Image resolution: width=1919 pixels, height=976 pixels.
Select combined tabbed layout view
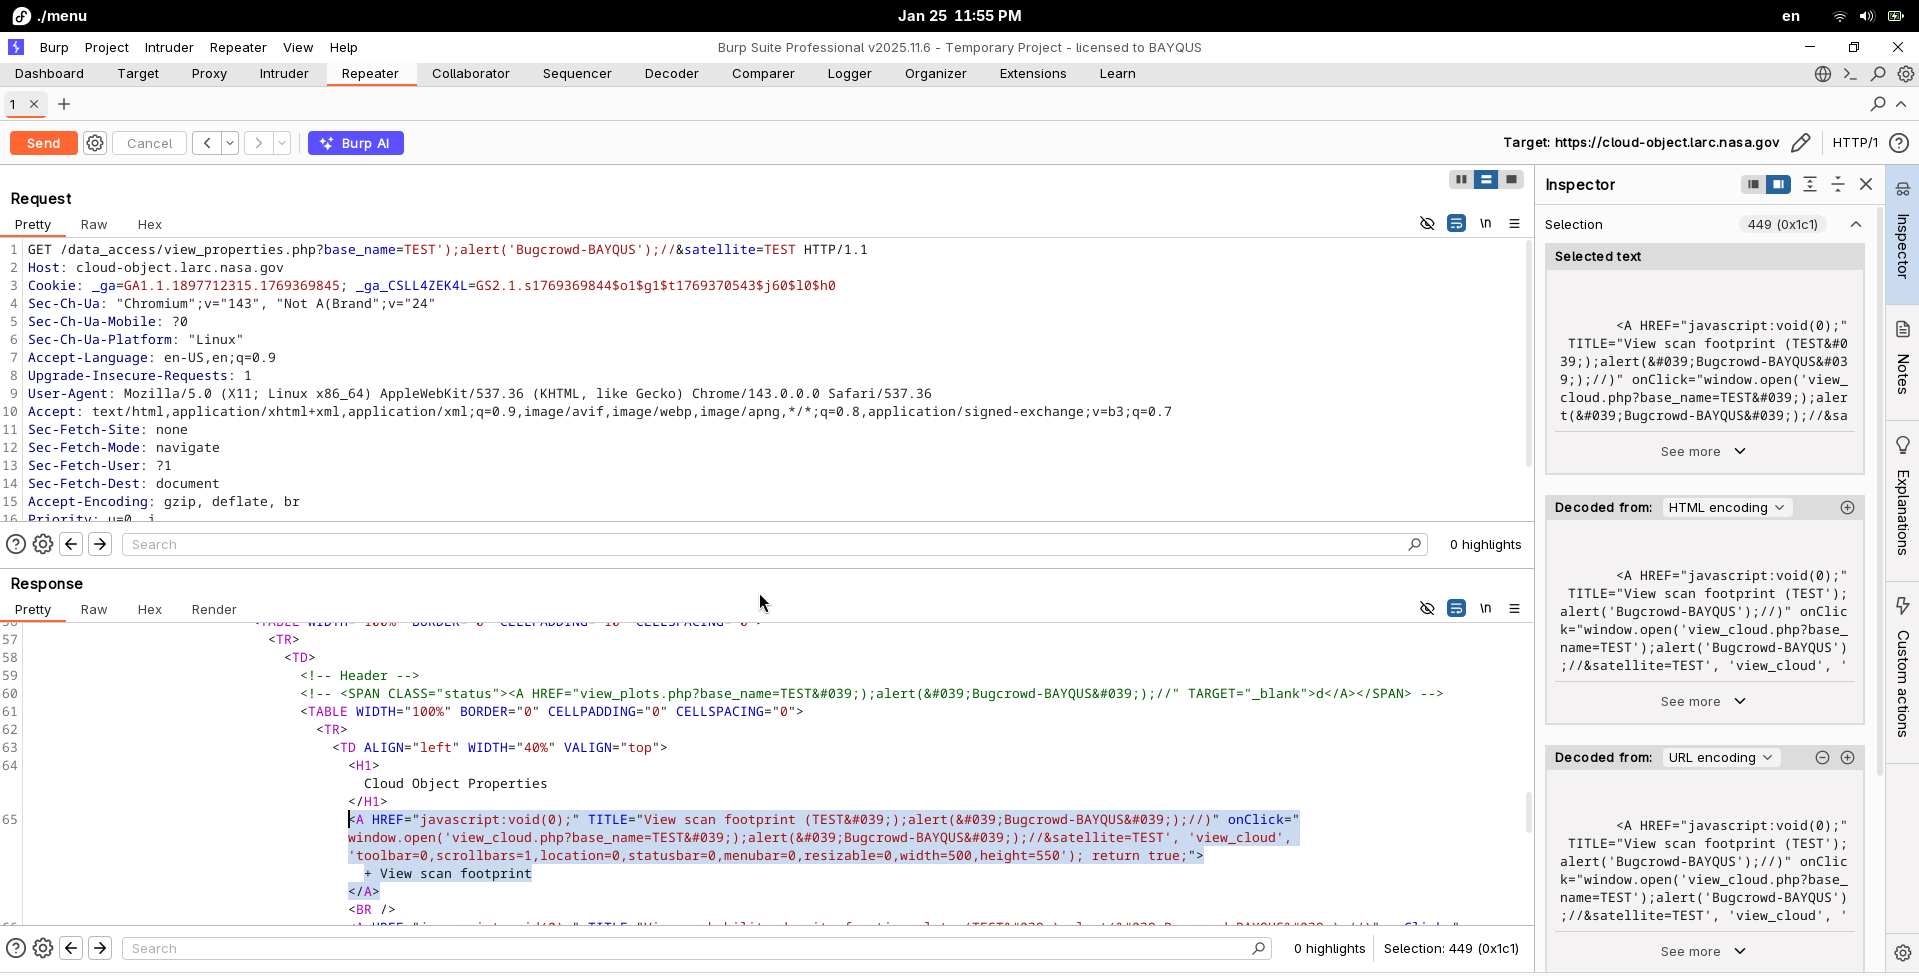click(x=1511, y=180)
